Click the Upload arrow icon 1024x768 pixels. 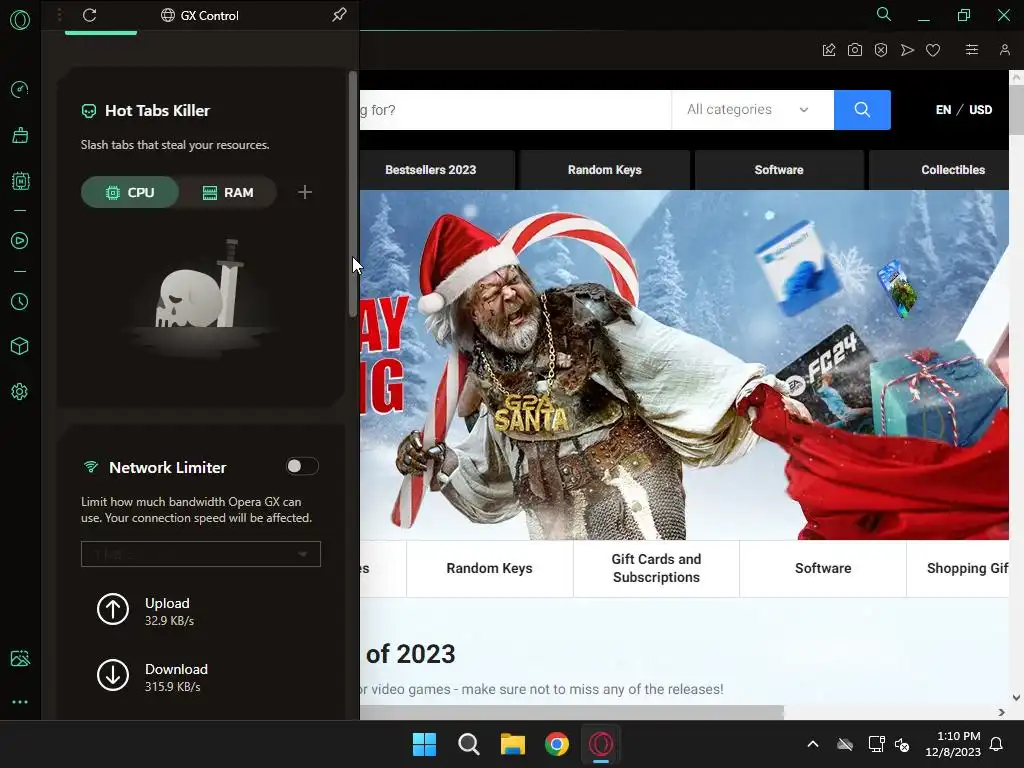pyautogui.click(x=113, y=609)
